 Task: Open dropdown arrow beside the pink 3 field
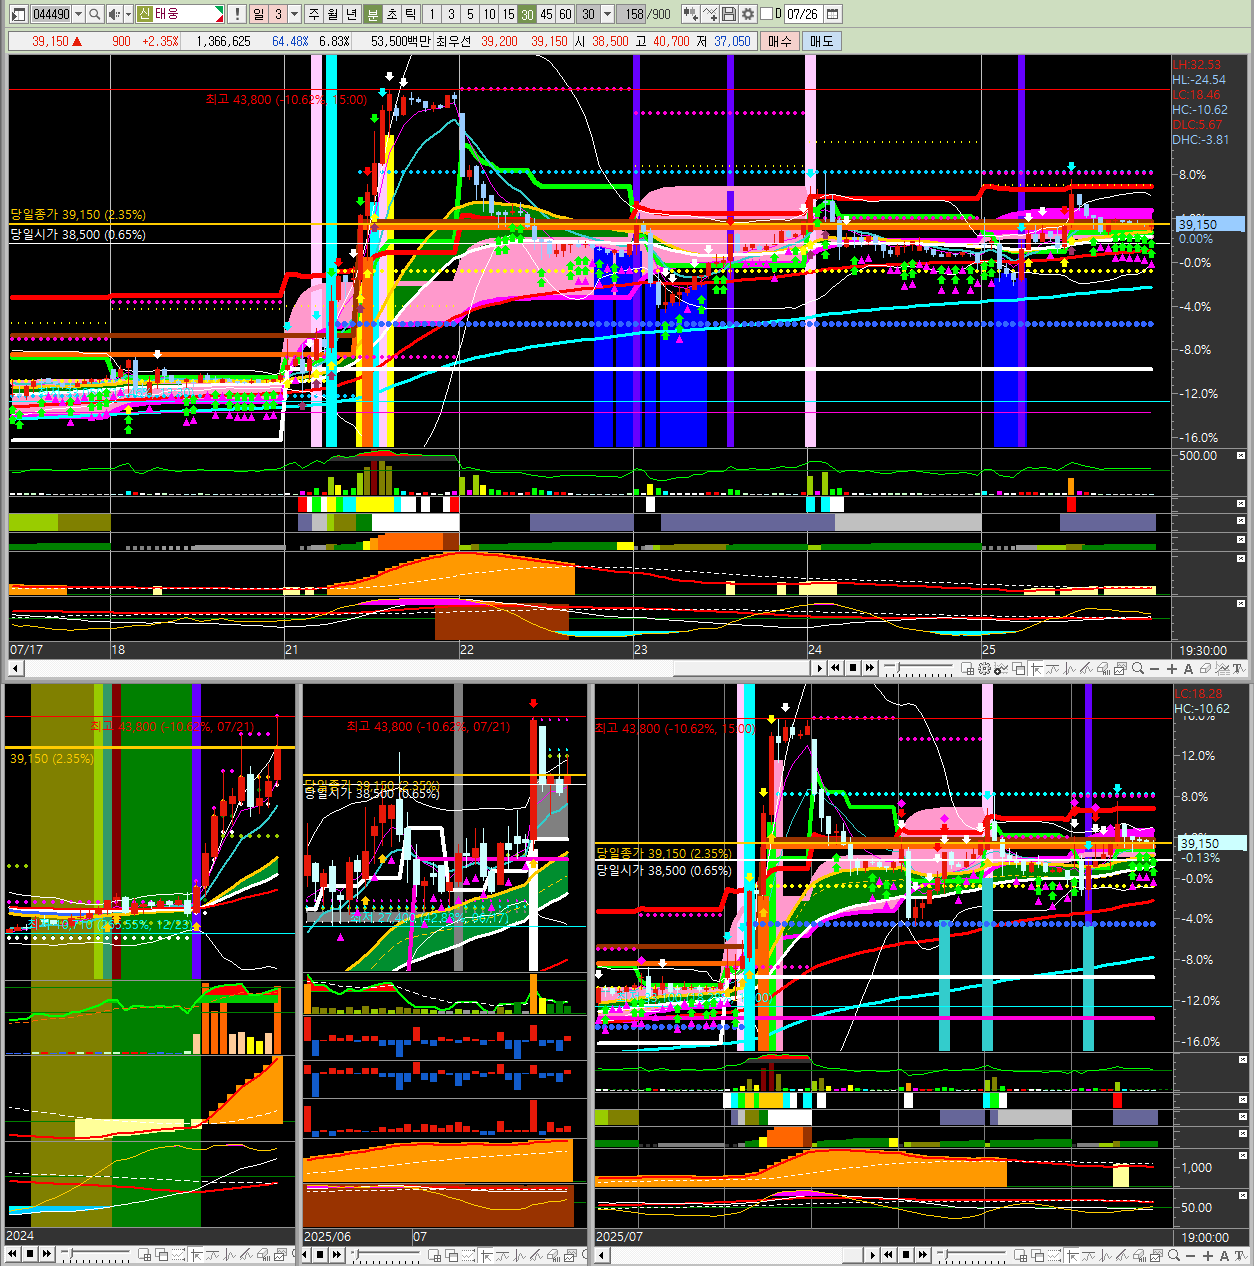[x=295, y=14]
